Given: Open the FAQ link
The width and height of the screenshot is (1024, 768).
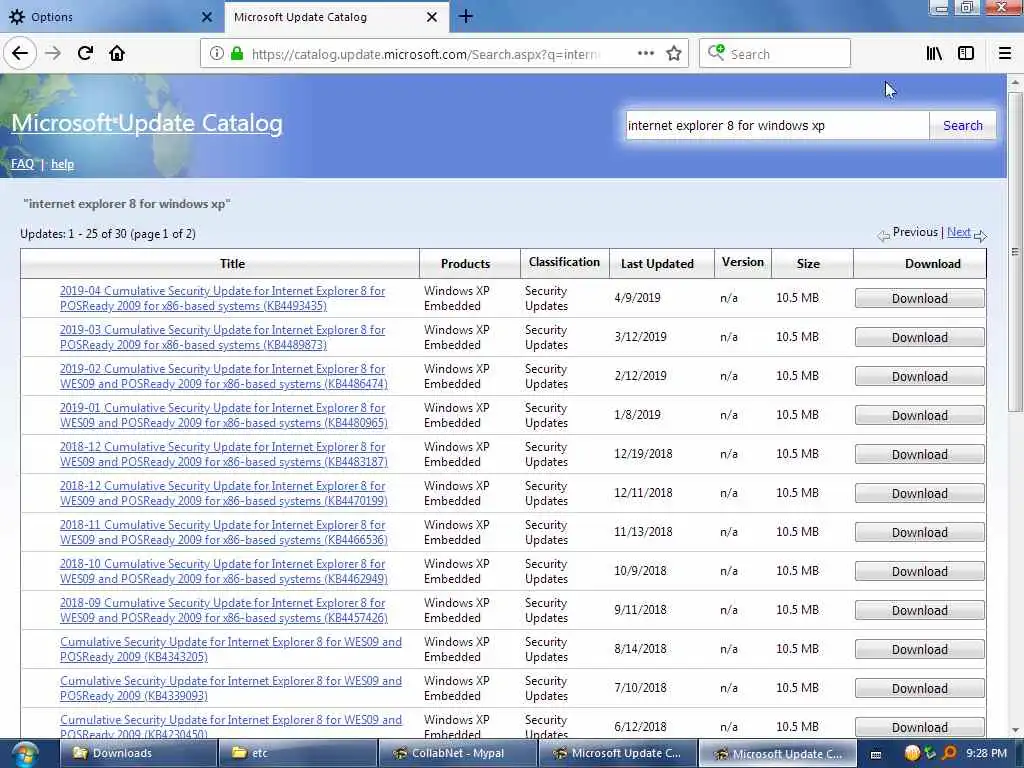Looking at the screenshot, I should (x=22, y=164).
